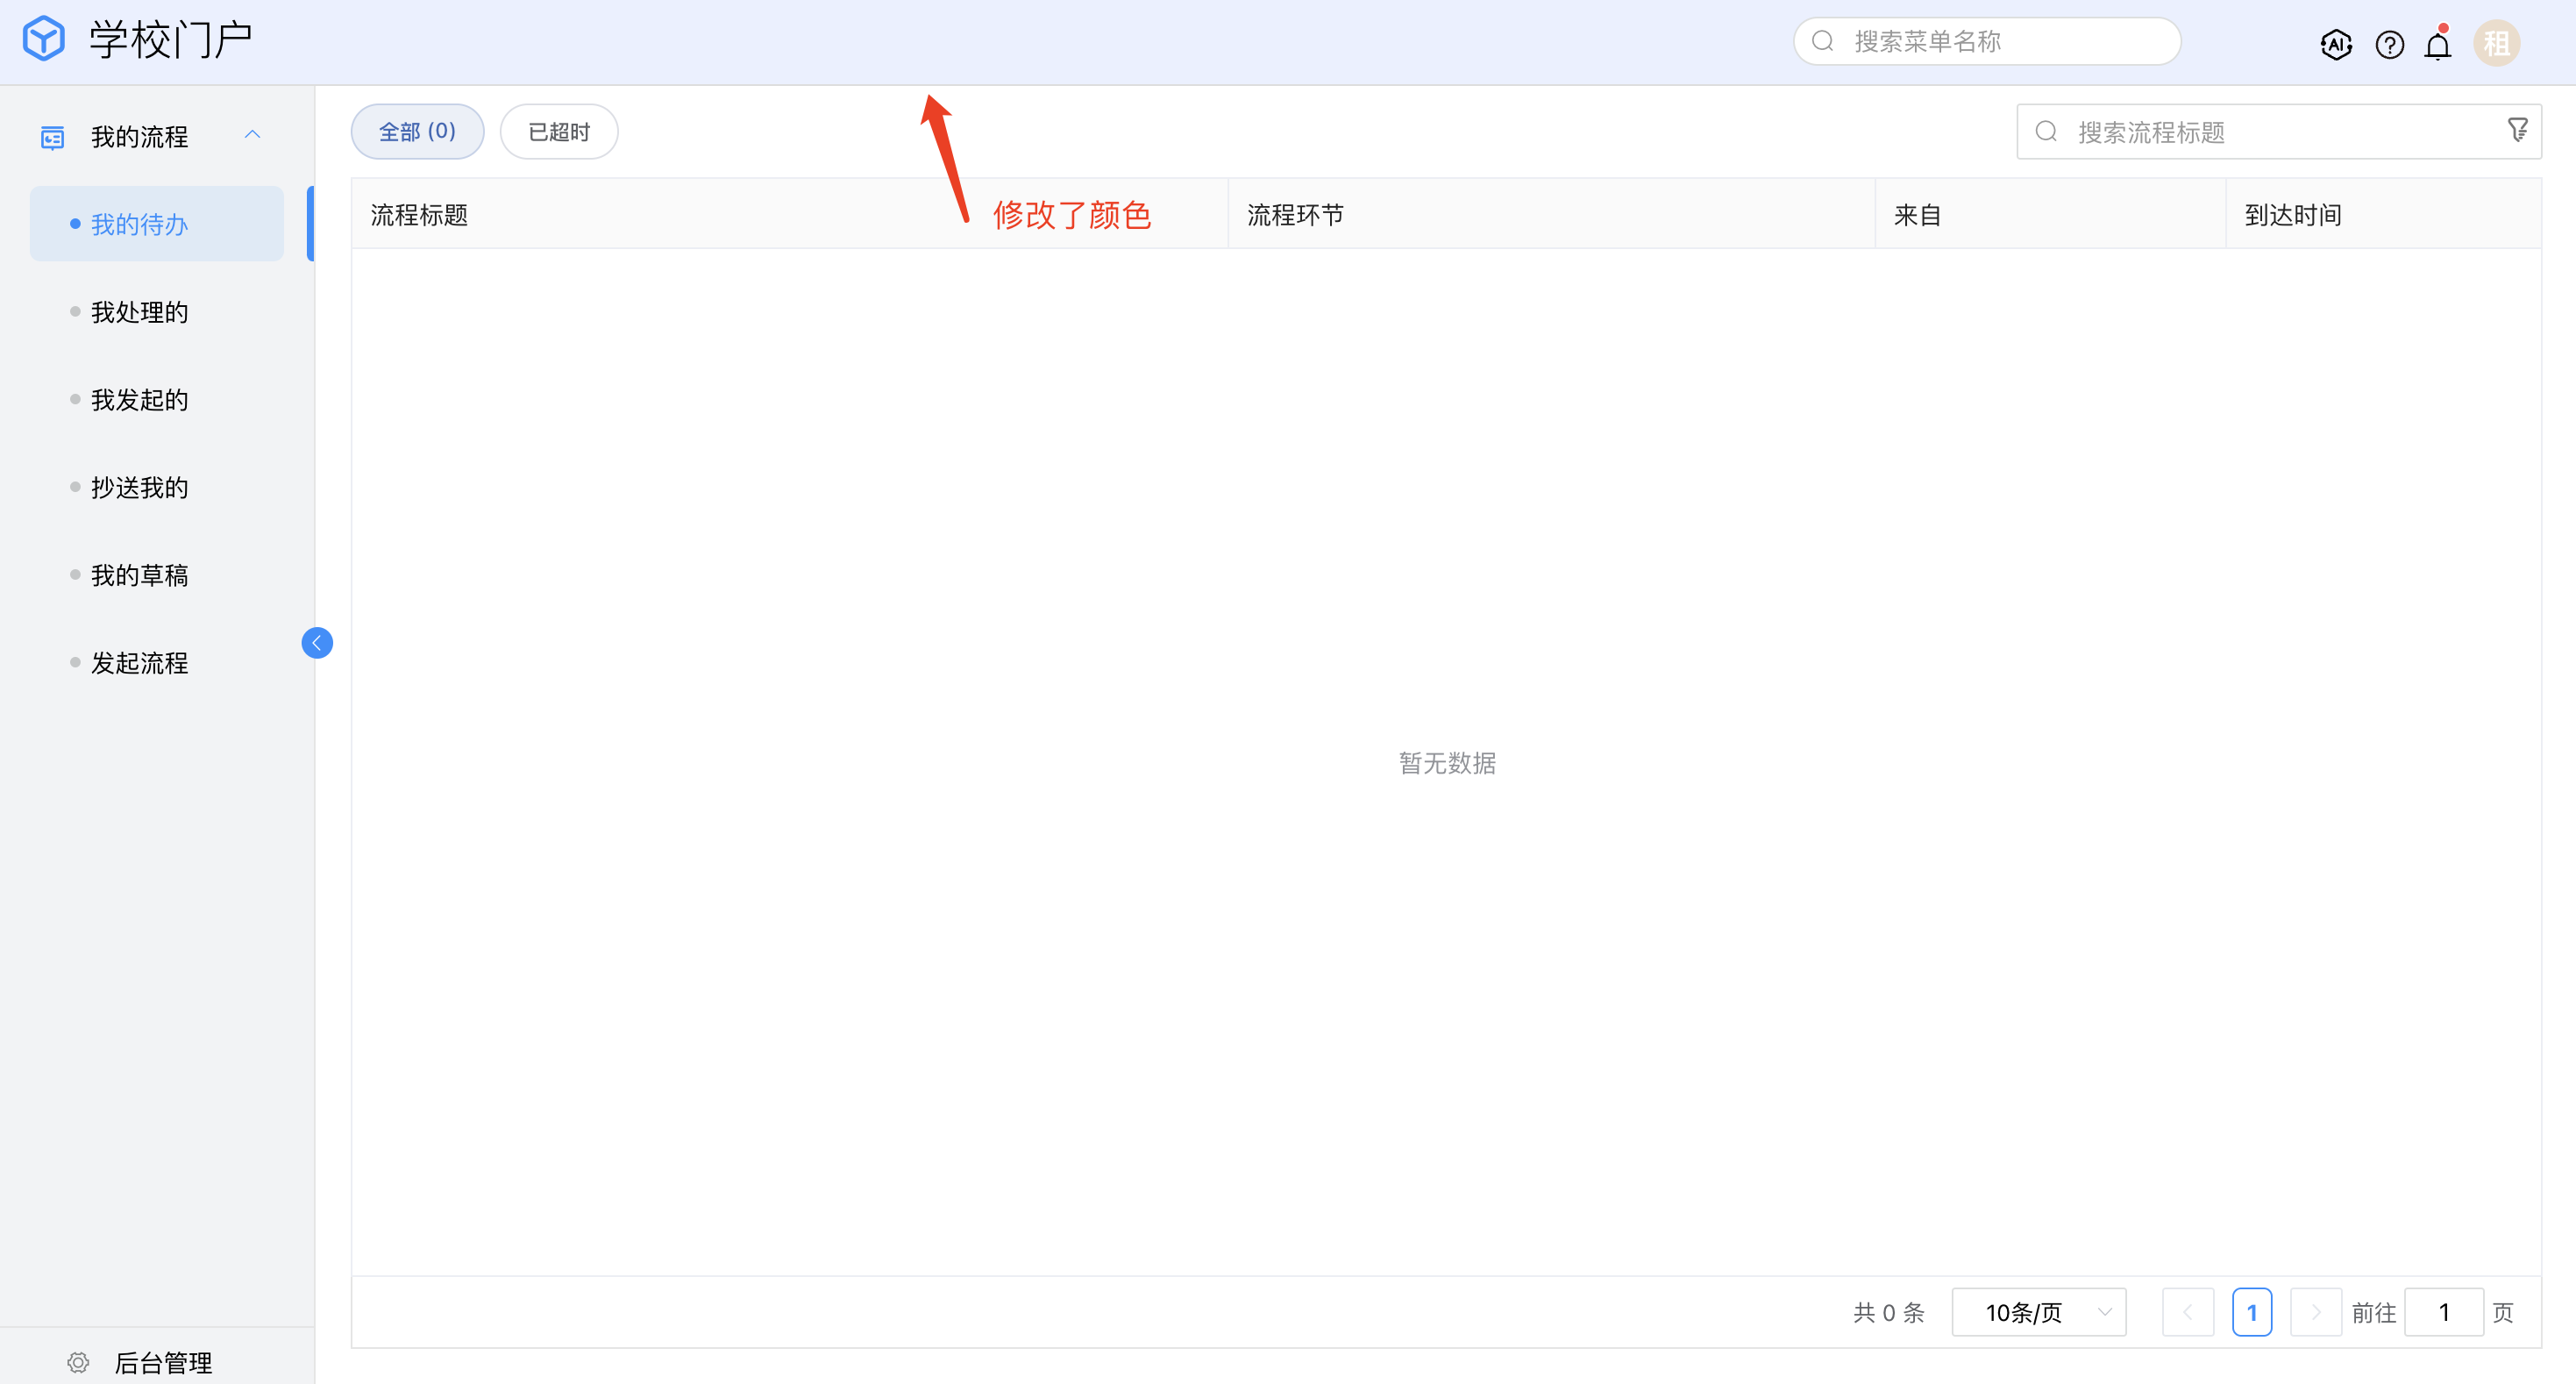This screenshot has width=2576, height=1384.
Task: Collapse sidebar with blue arrow button
Action: 317,643
